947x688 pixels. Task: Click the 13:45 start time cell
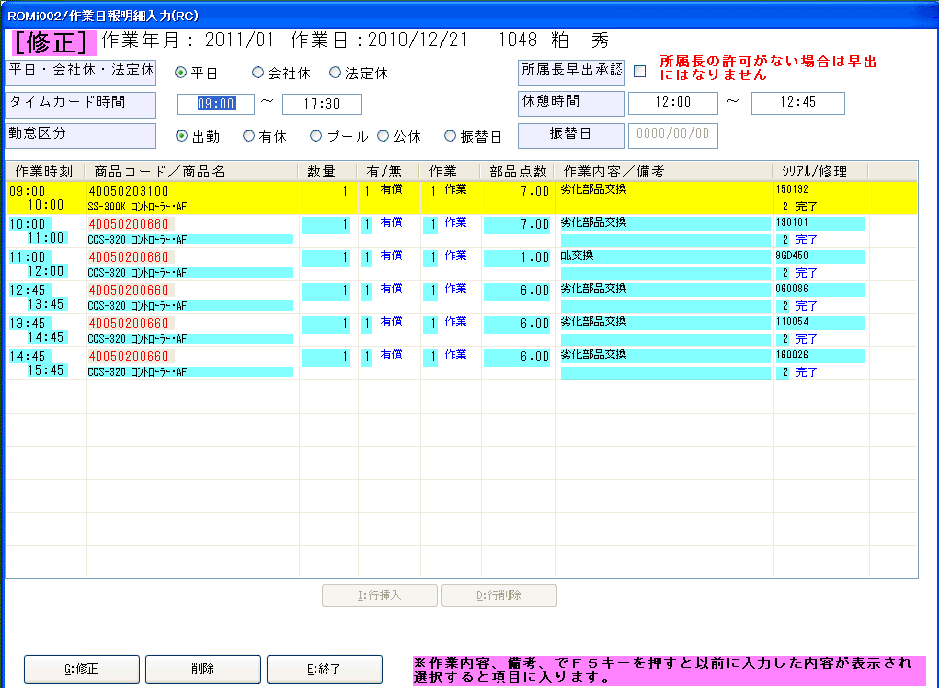pyautogui.click(x=27, y=324)
